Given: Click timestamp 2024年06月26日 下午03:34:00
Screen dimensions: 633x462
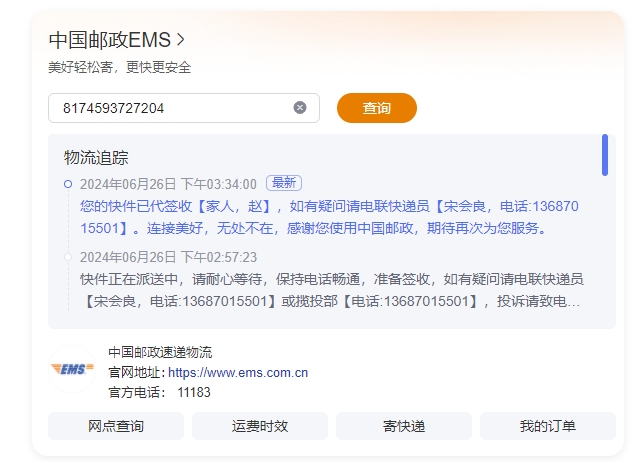Looking at the screenshot, I should 168,184.
